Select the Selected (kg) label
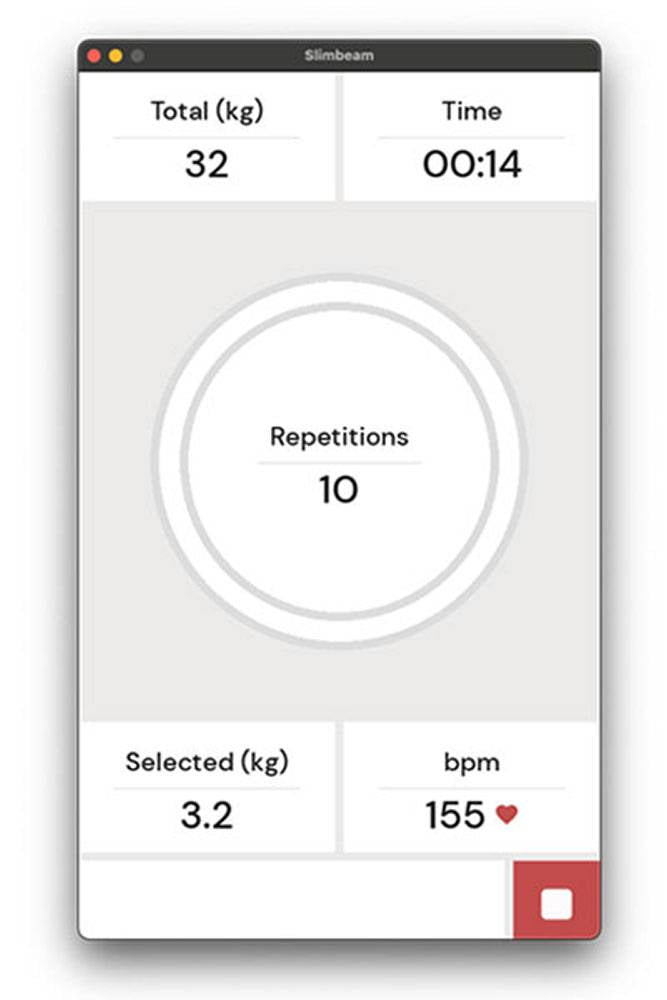This screenshot has height=1000, width=667. [x=206, y=762]
